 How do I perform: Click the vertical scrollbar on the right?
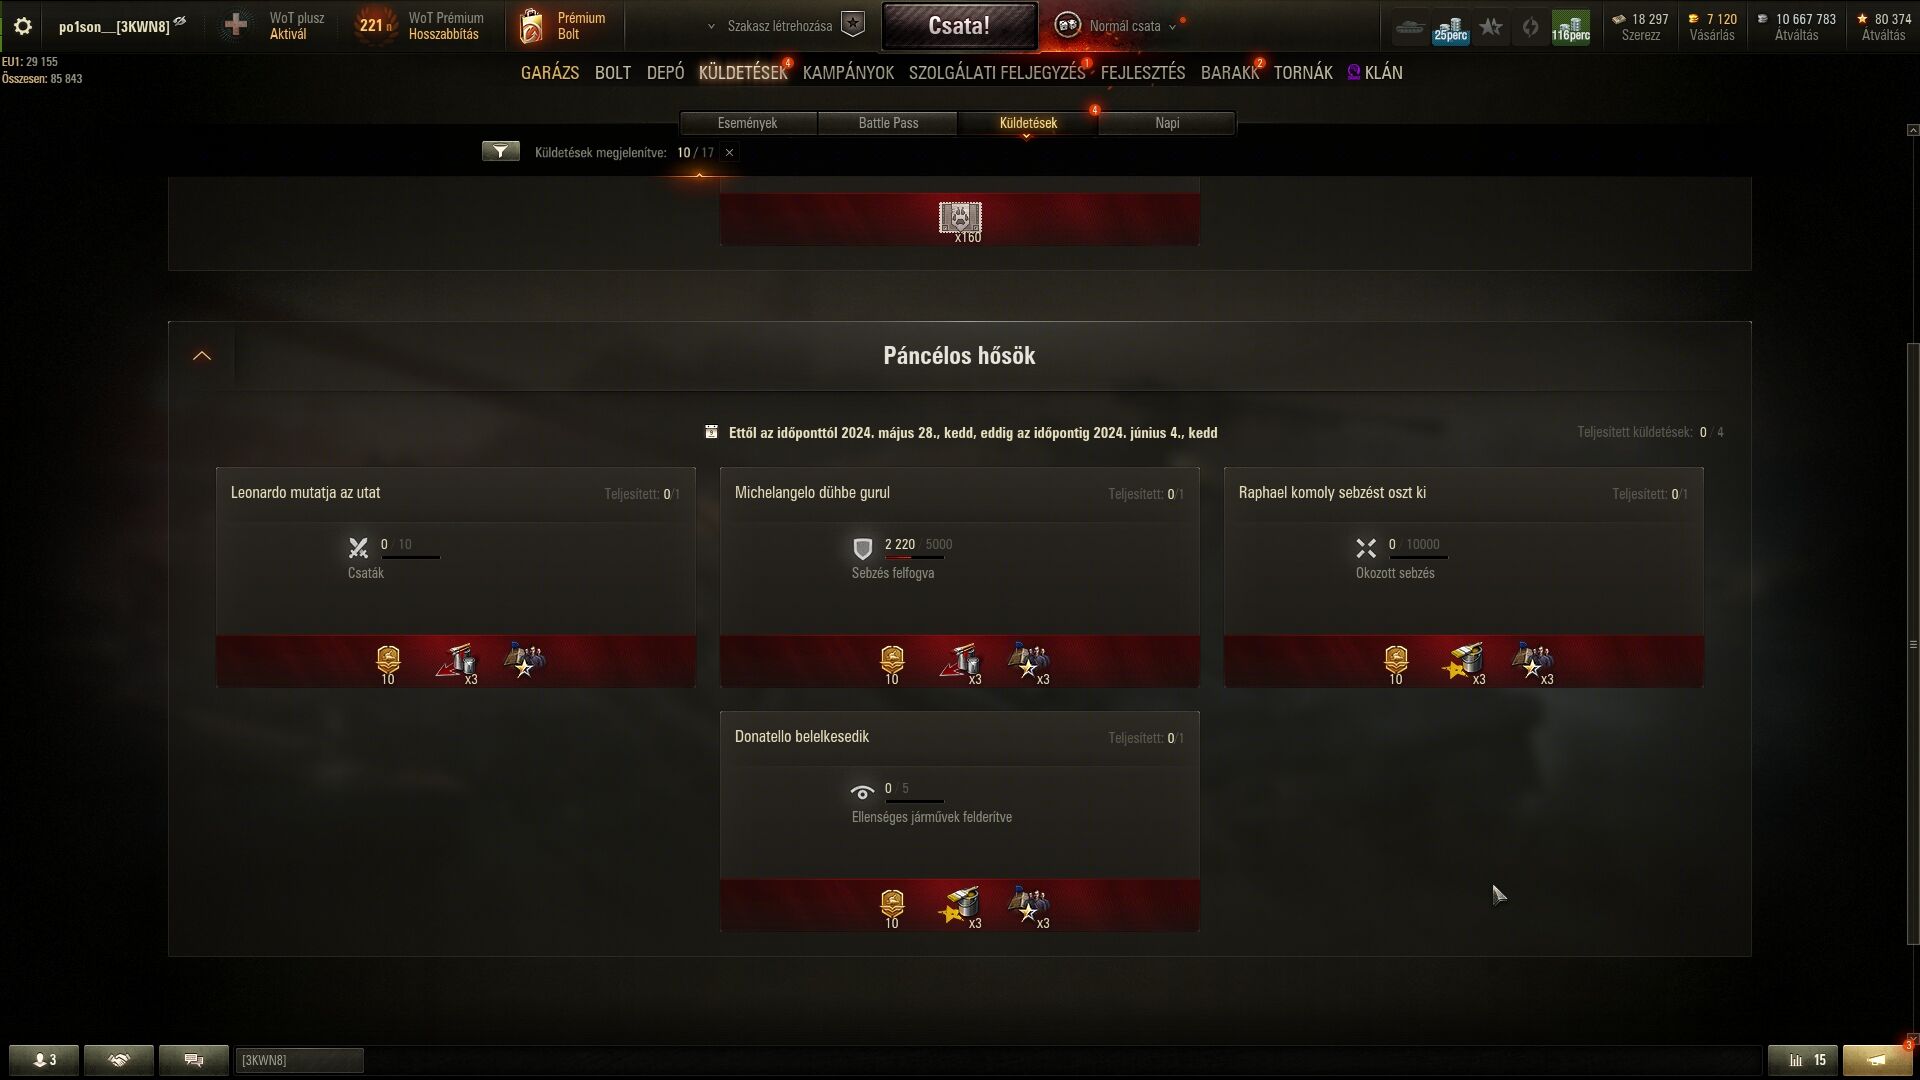click(1913, 644)
